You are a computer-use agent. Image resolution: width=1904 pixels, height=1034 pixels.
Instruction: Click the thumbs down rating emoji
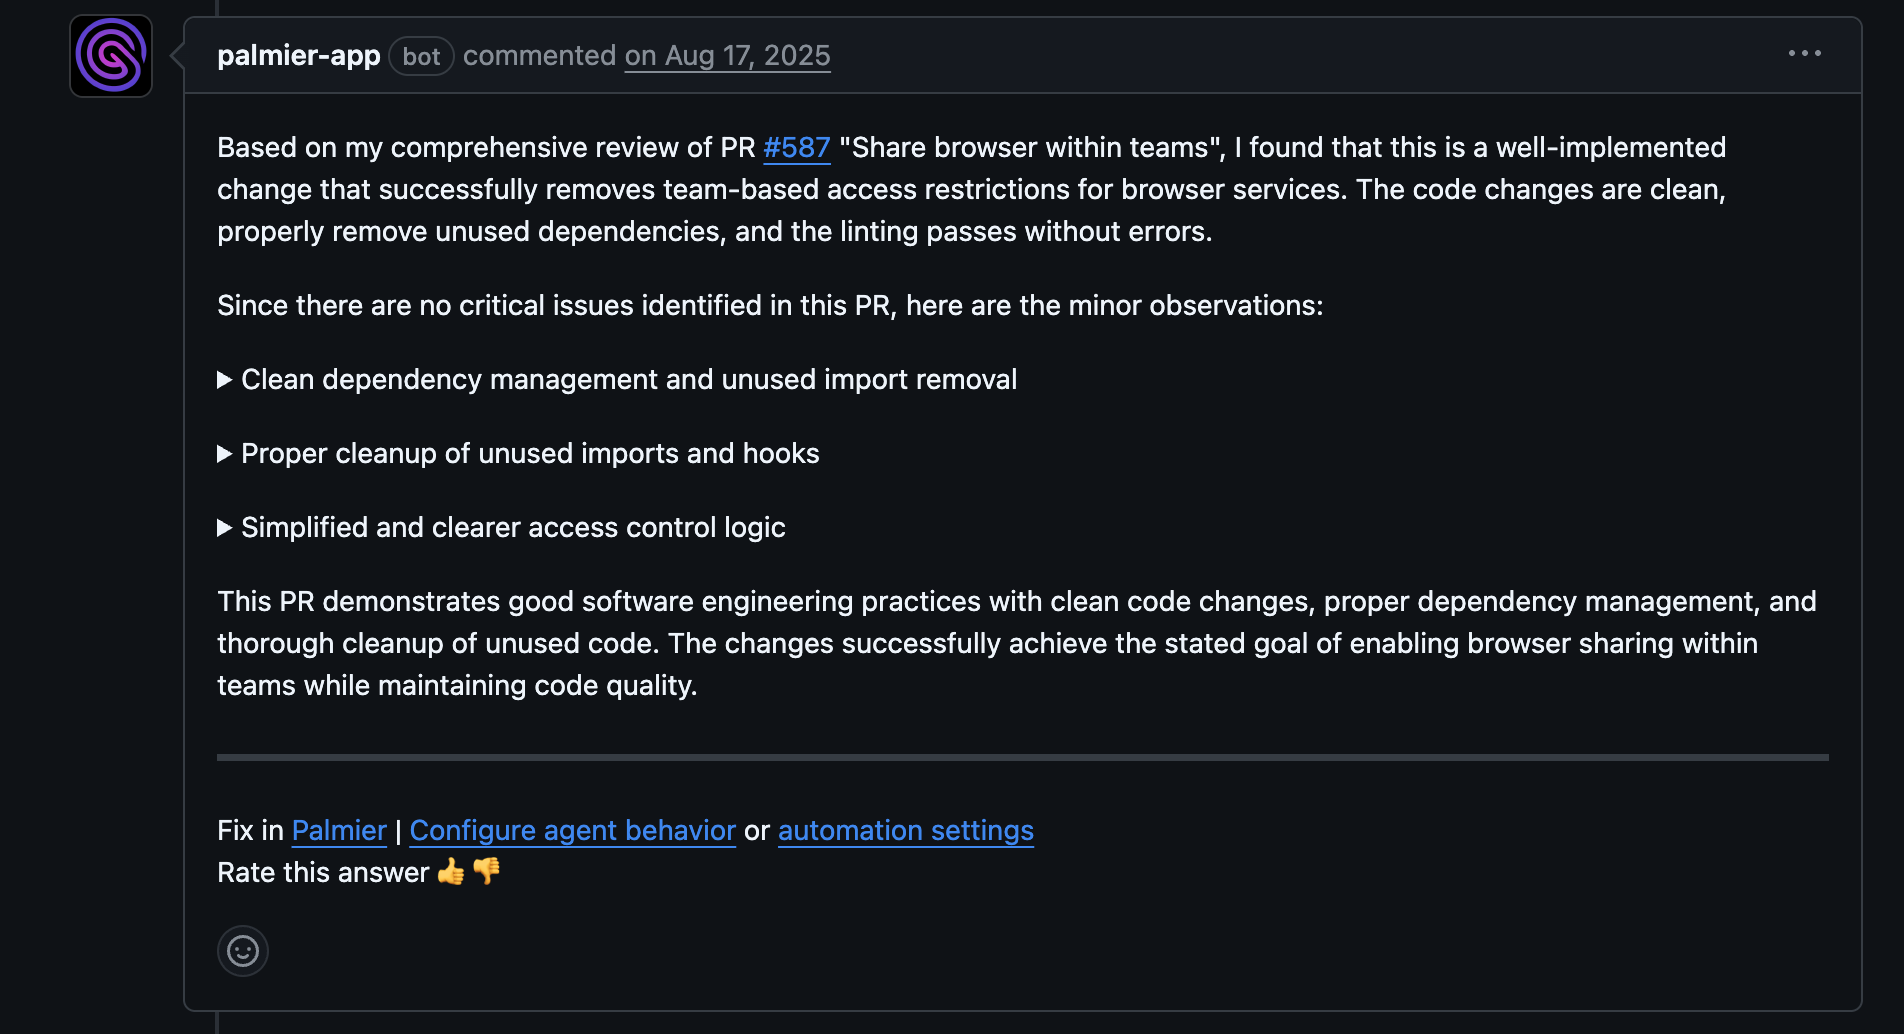click(x=486, y=872)
